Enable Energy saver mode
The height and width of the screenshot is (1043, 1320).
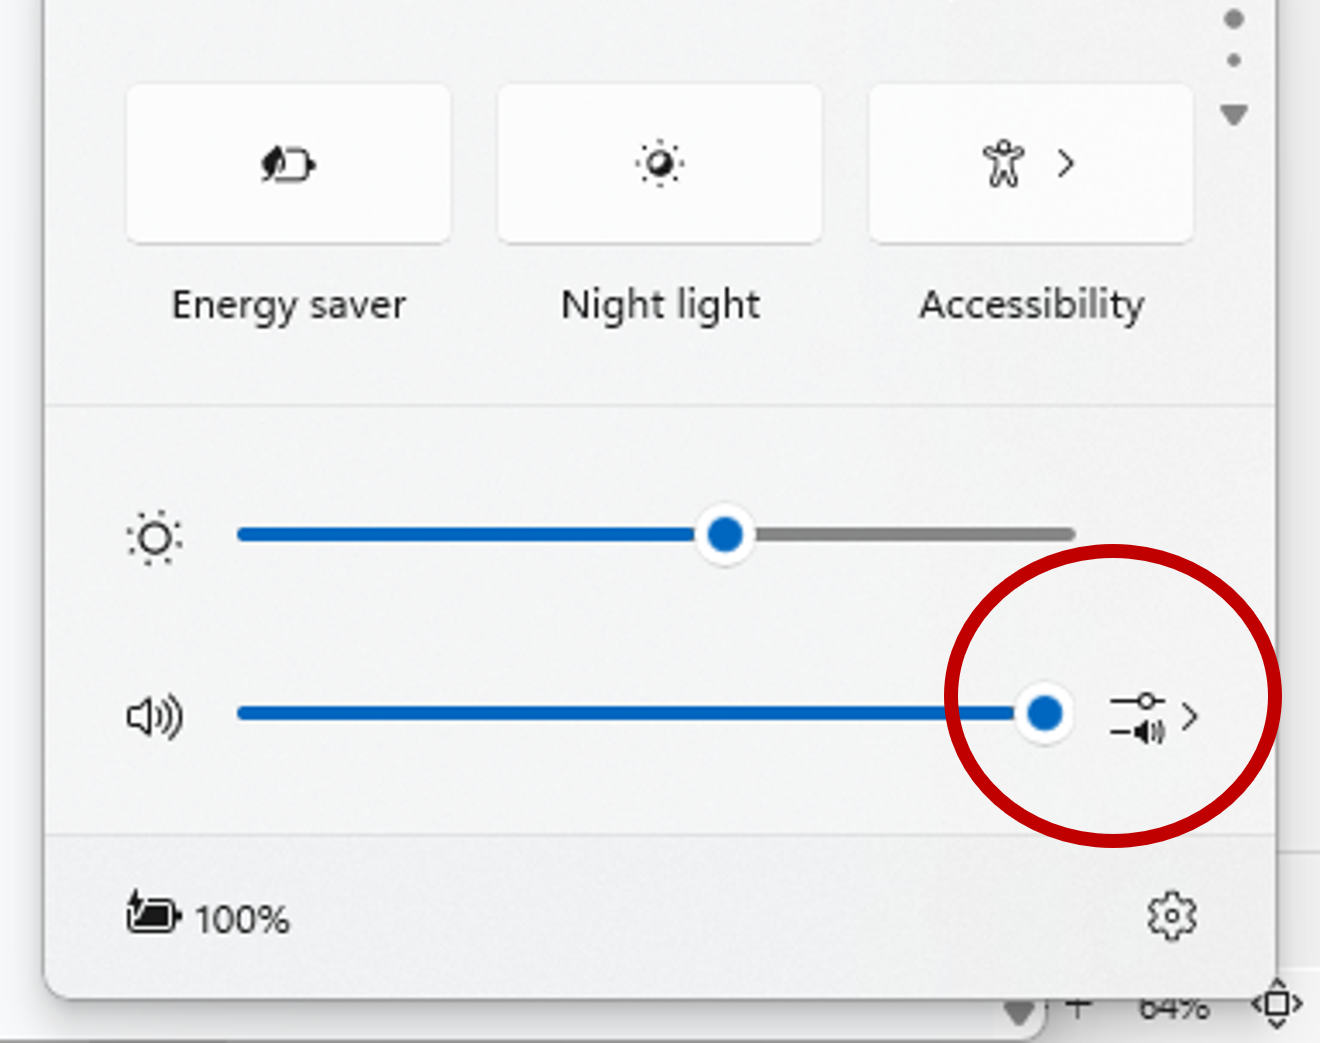(x=288, y=163)
